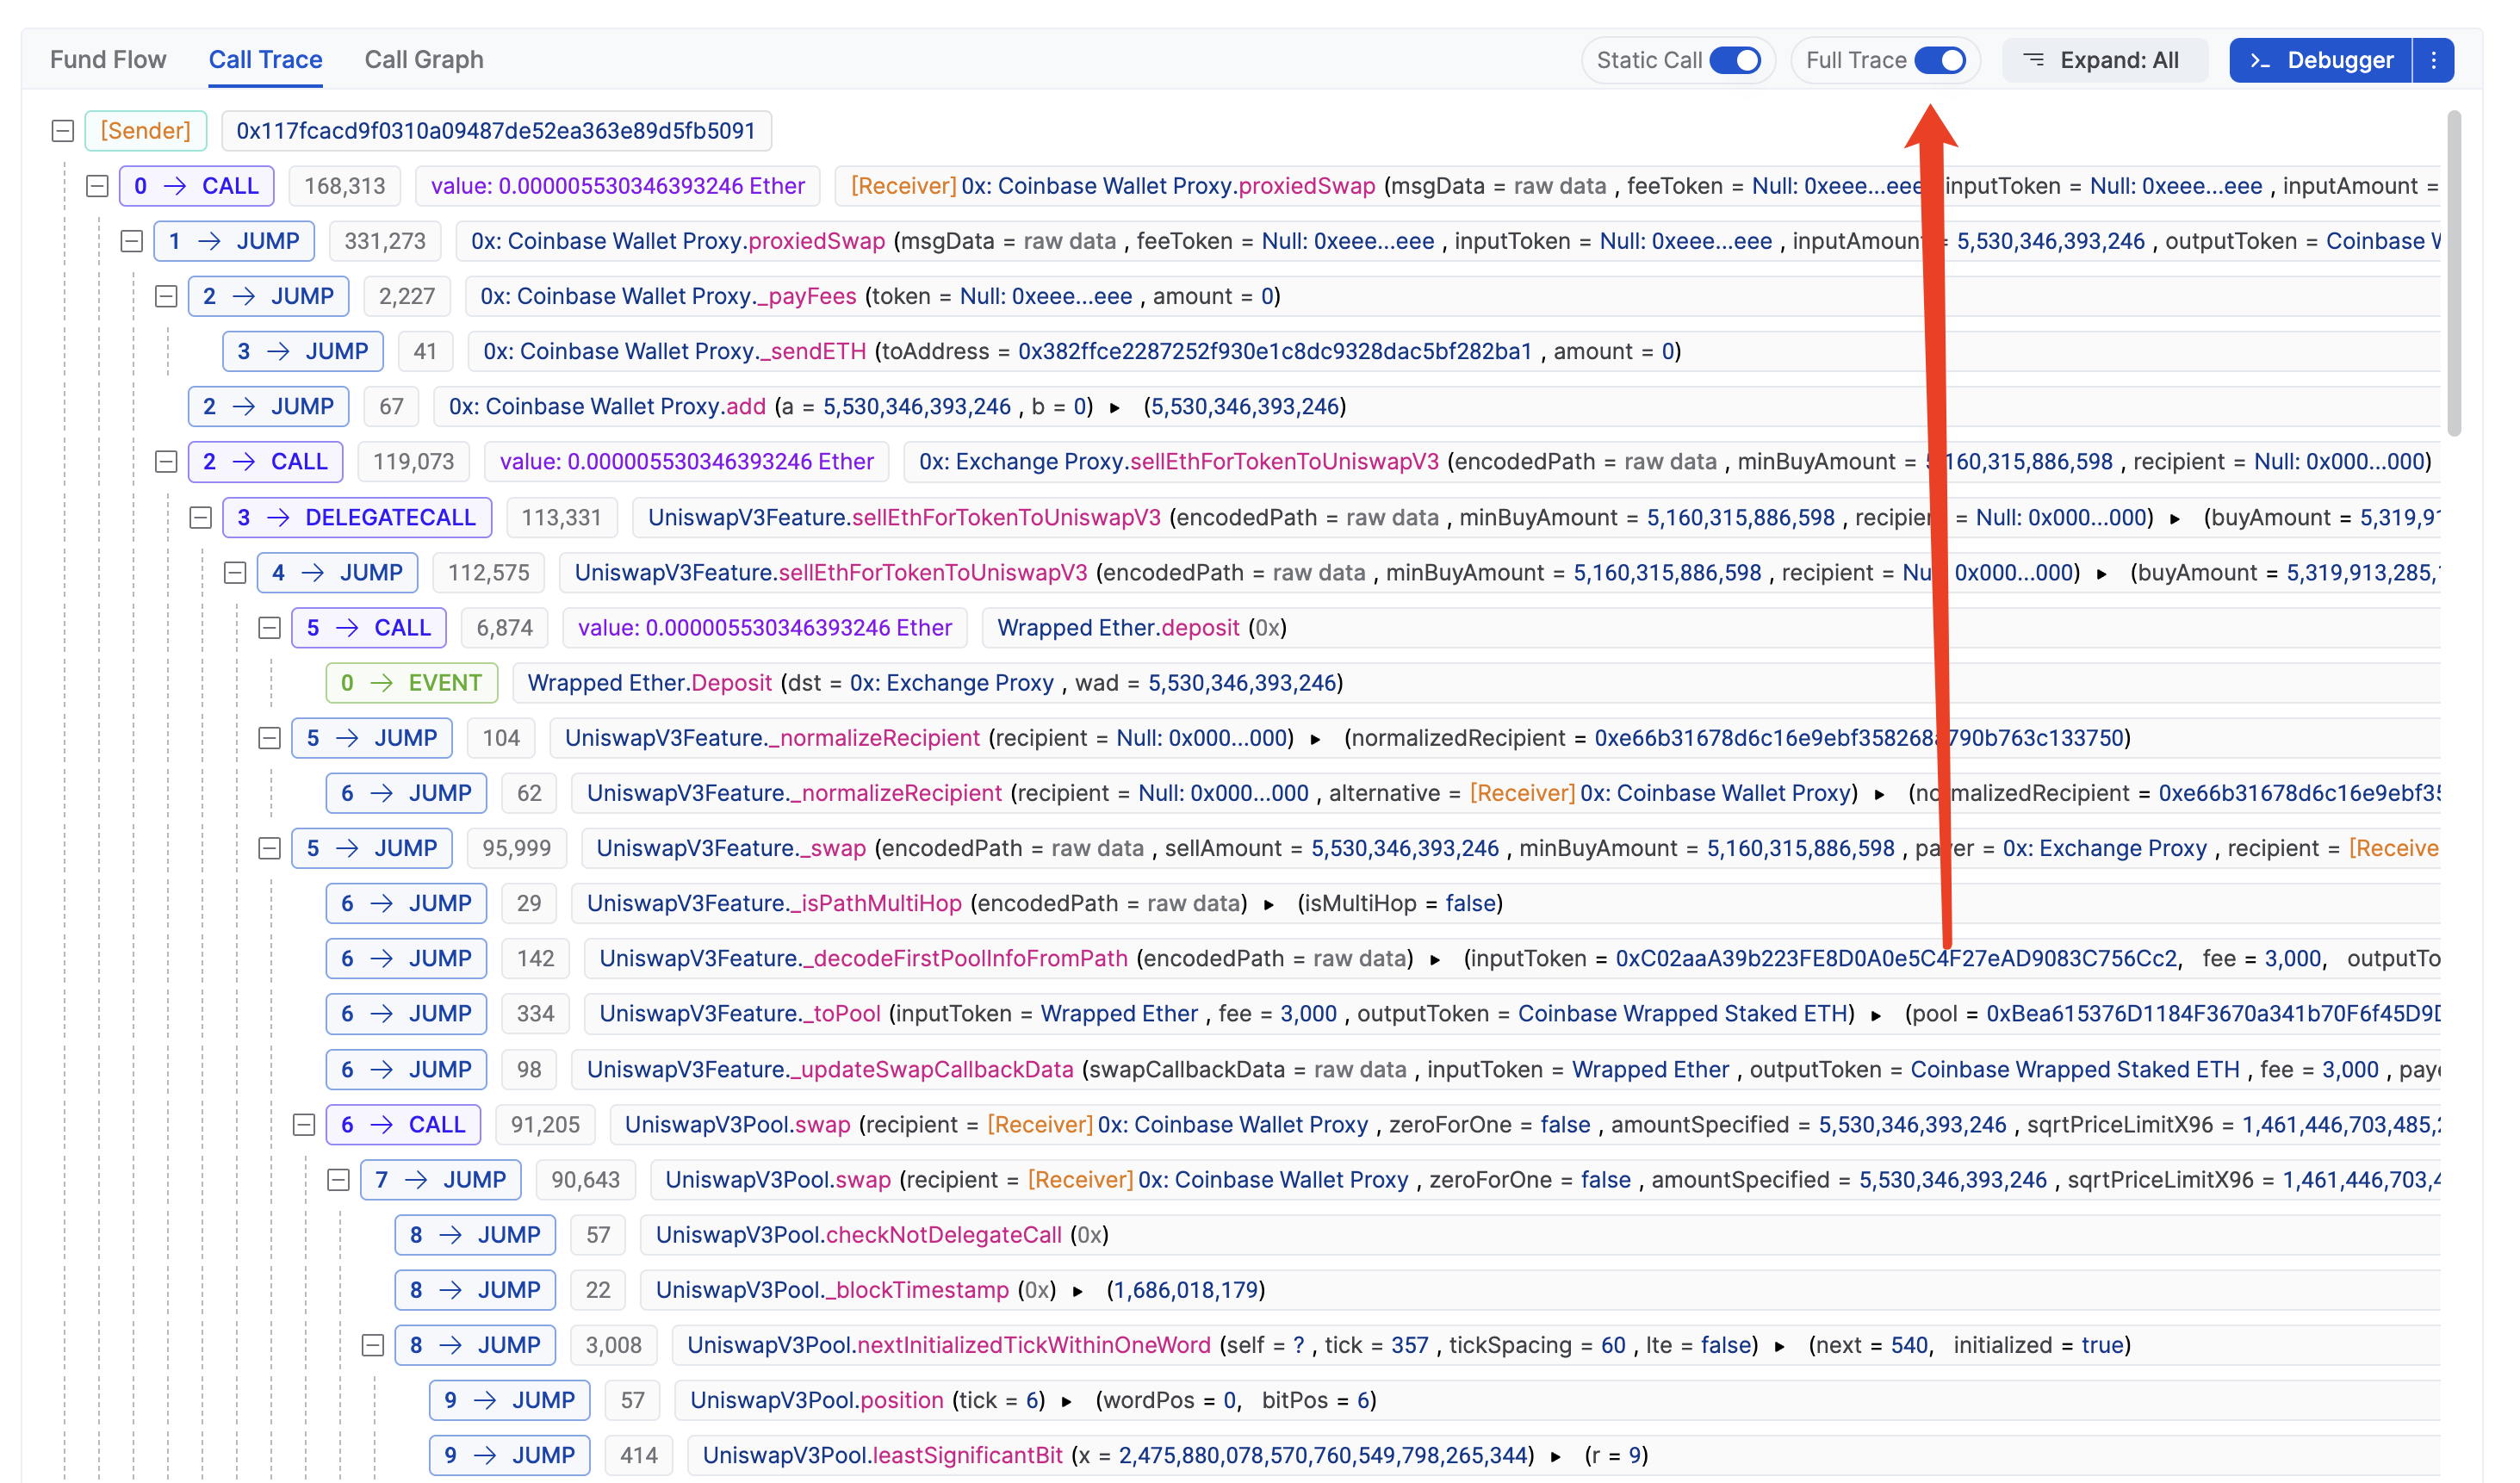Switch to the Fund Flow tab

pos(108,60)
